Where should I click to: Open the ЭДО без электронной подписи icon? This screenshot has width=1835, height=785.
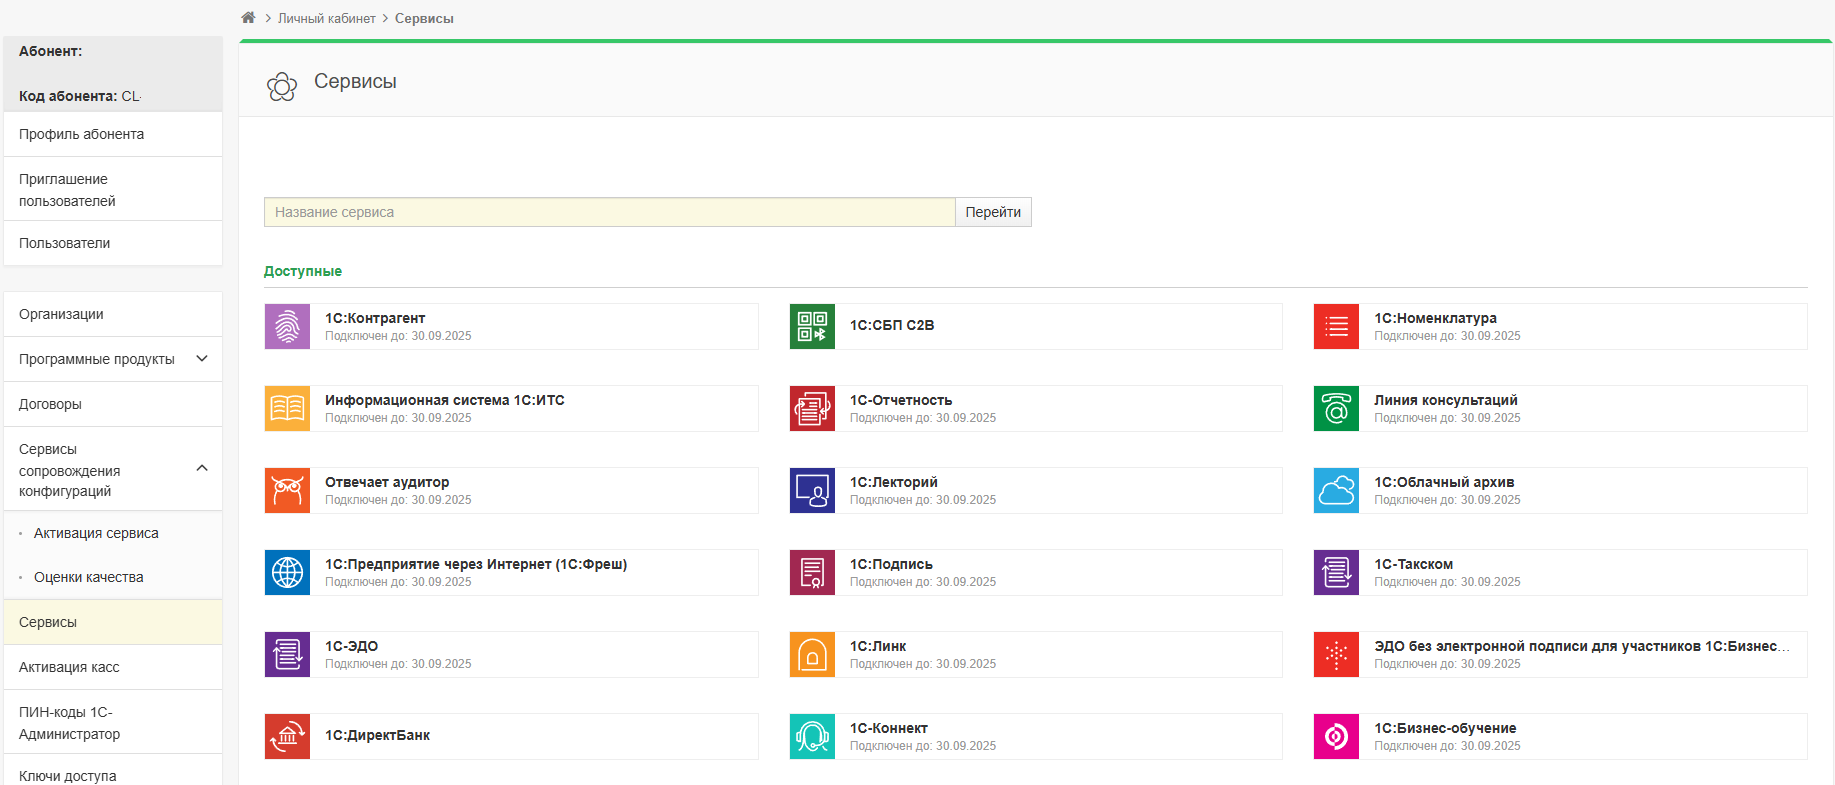1336,654
